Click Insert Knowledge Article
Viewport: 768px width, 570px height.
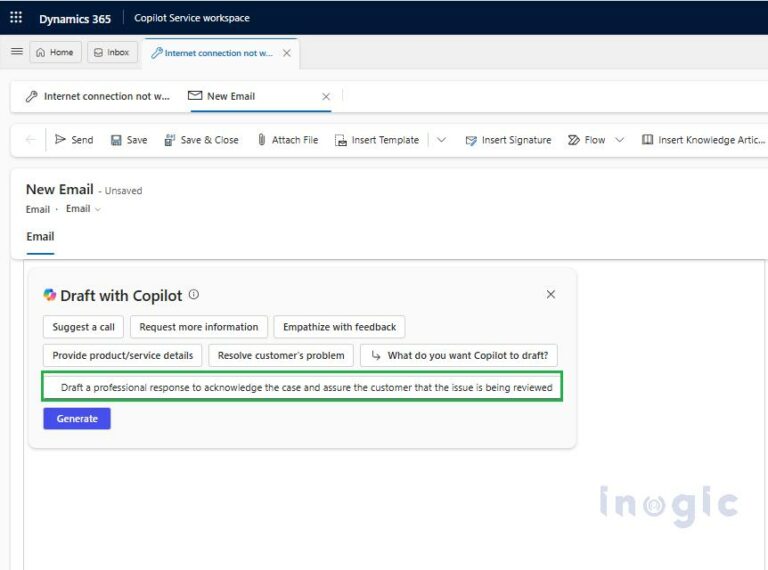703,140
